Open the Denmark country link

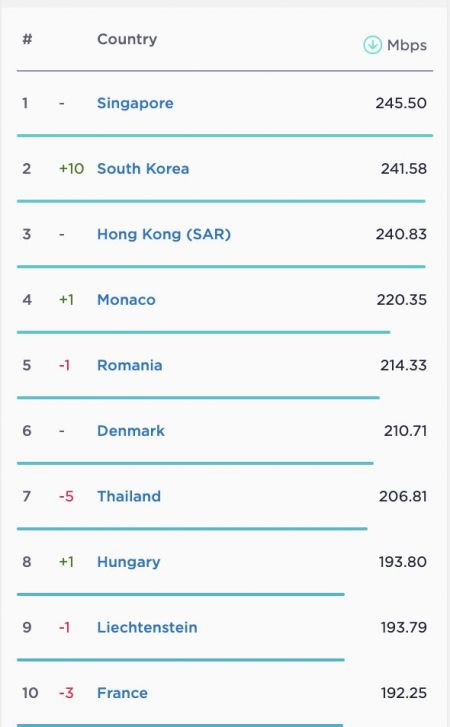point(131,431)
